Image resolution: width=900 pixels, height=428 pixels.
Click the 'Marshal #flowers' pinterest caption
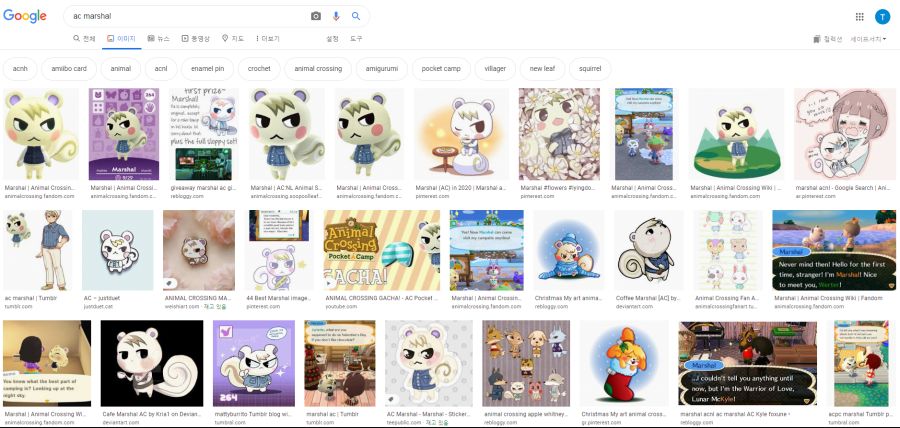pyautogui.click(x=558, y=188)
